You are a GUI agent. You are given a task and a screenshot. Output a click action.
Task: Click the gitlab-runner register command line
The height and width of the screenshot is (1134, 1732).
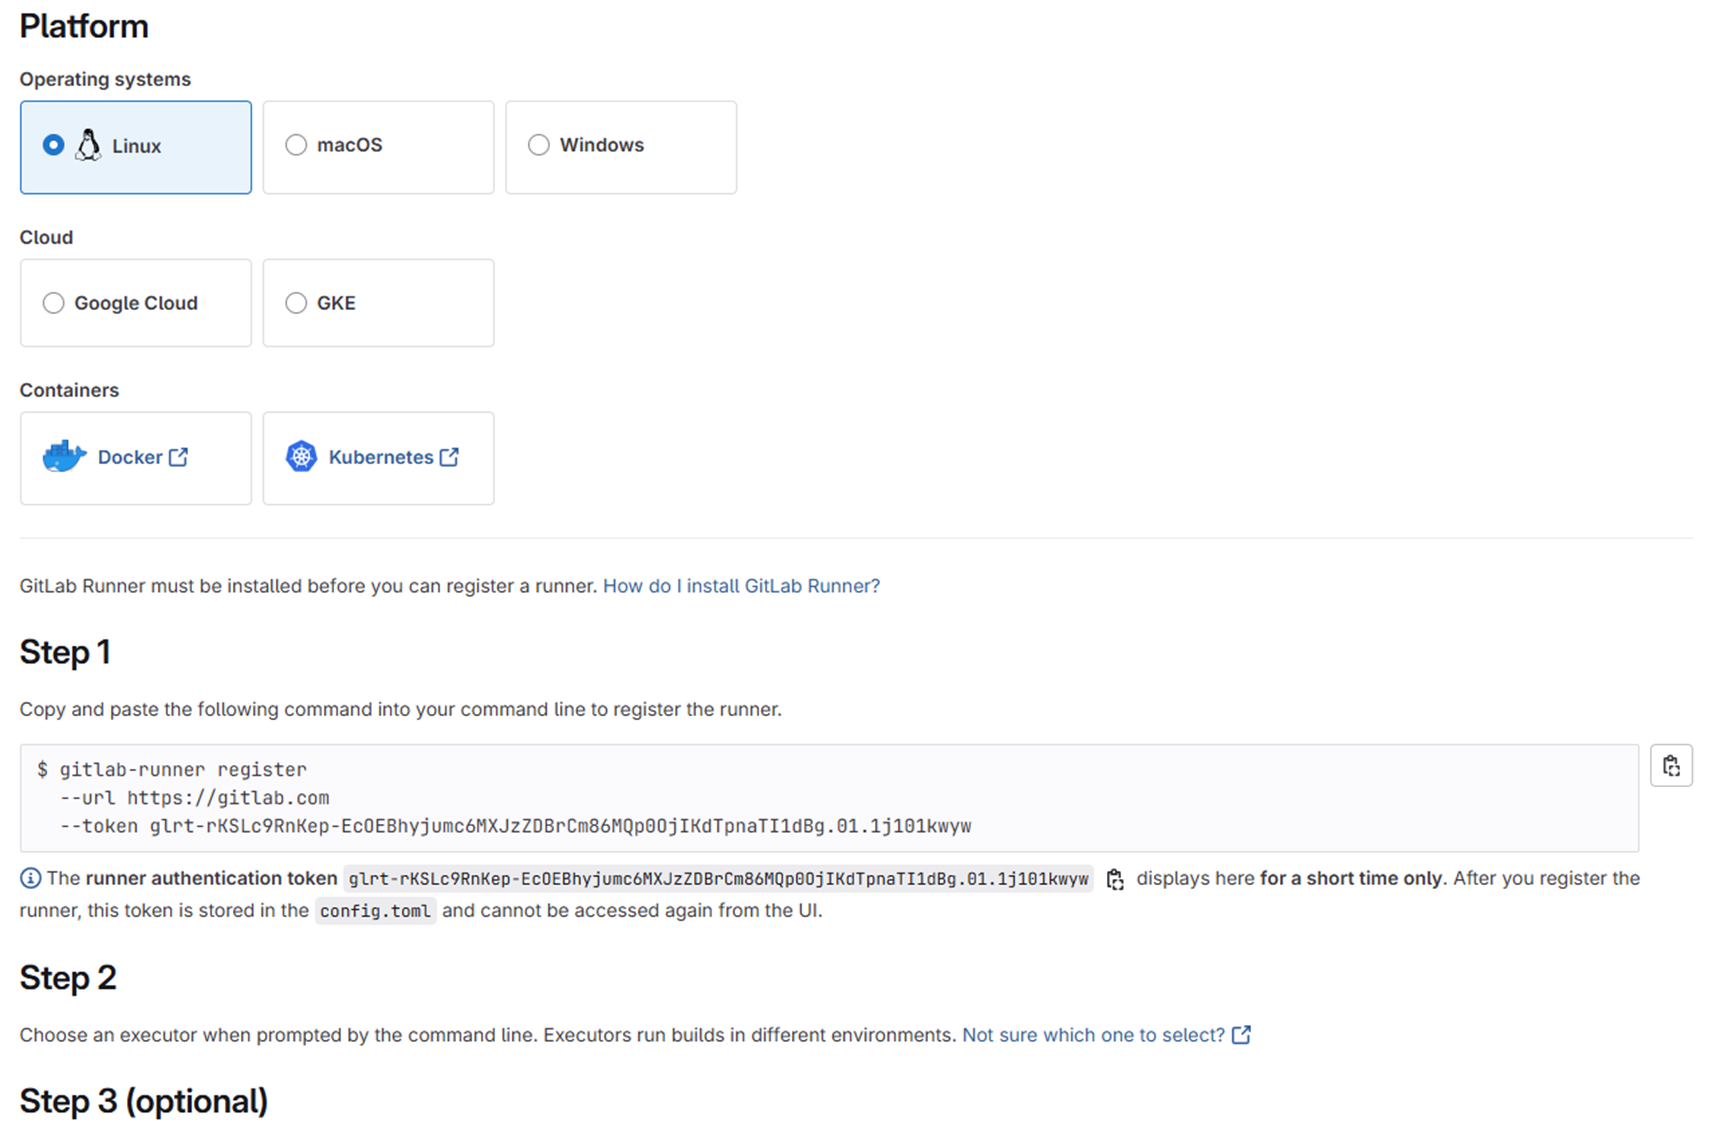tap(172, 770)
